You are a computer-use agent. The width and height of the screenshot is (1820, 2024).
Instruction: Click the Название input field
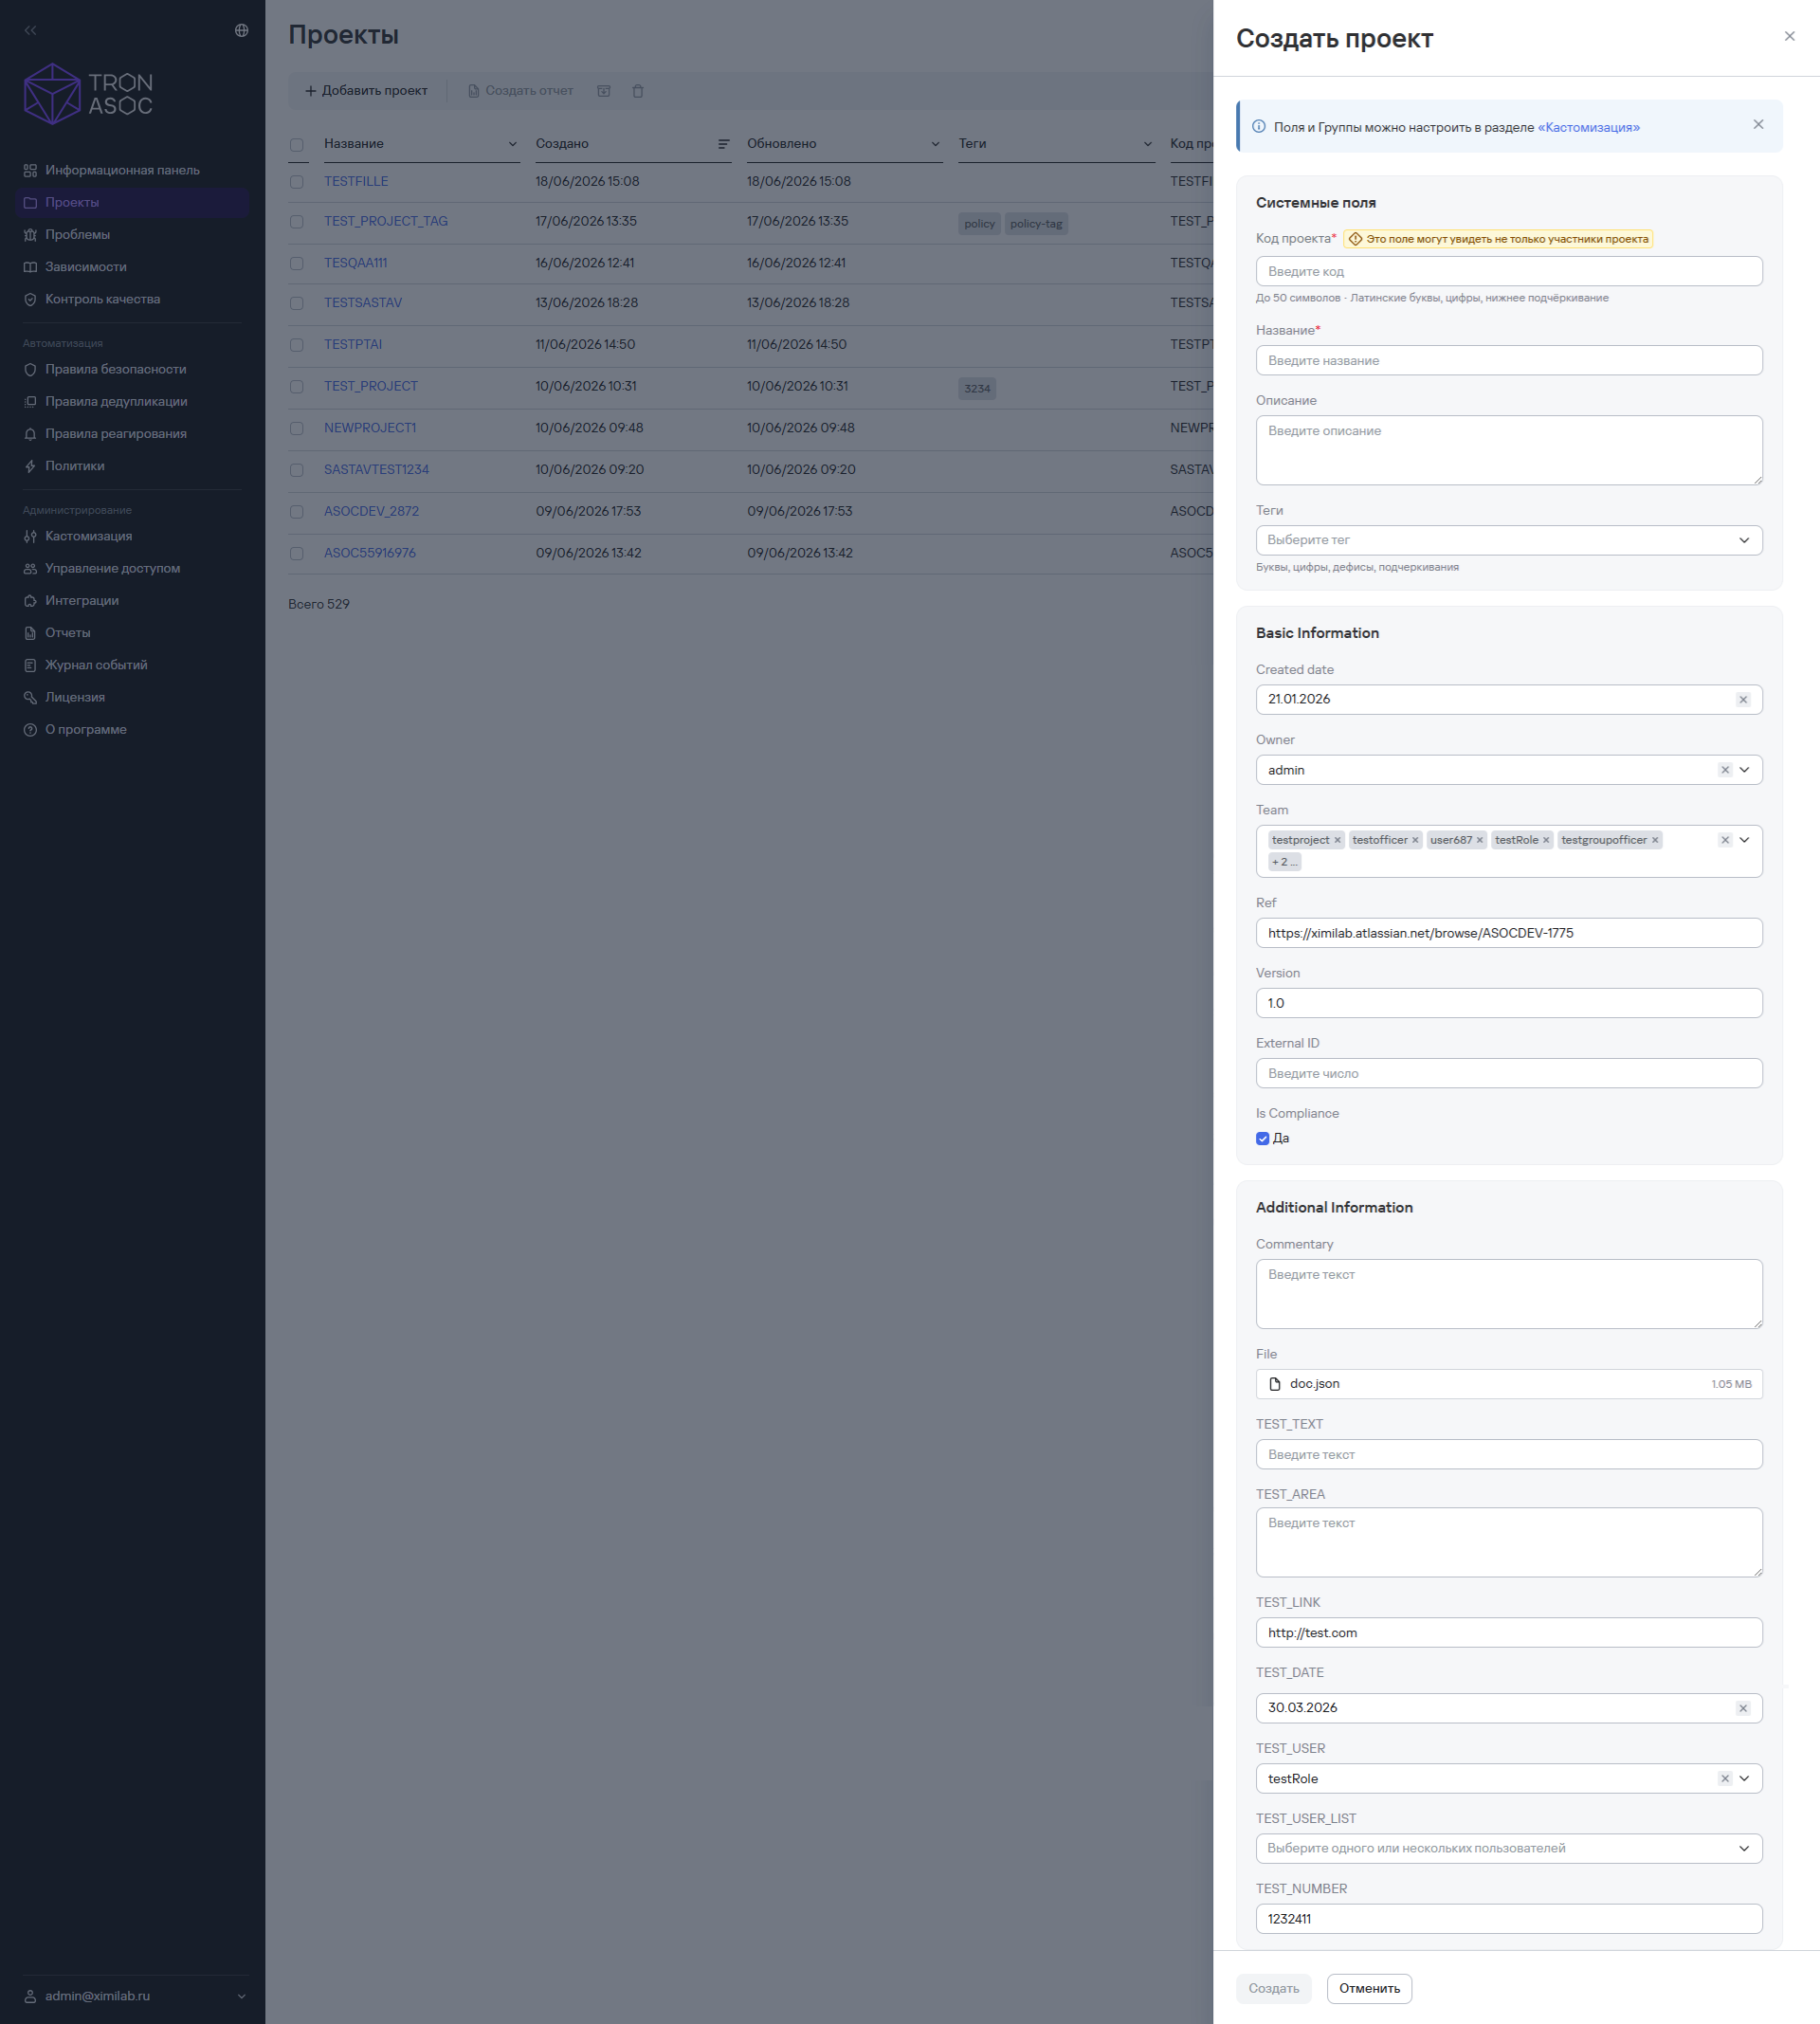pos(1508,360)
